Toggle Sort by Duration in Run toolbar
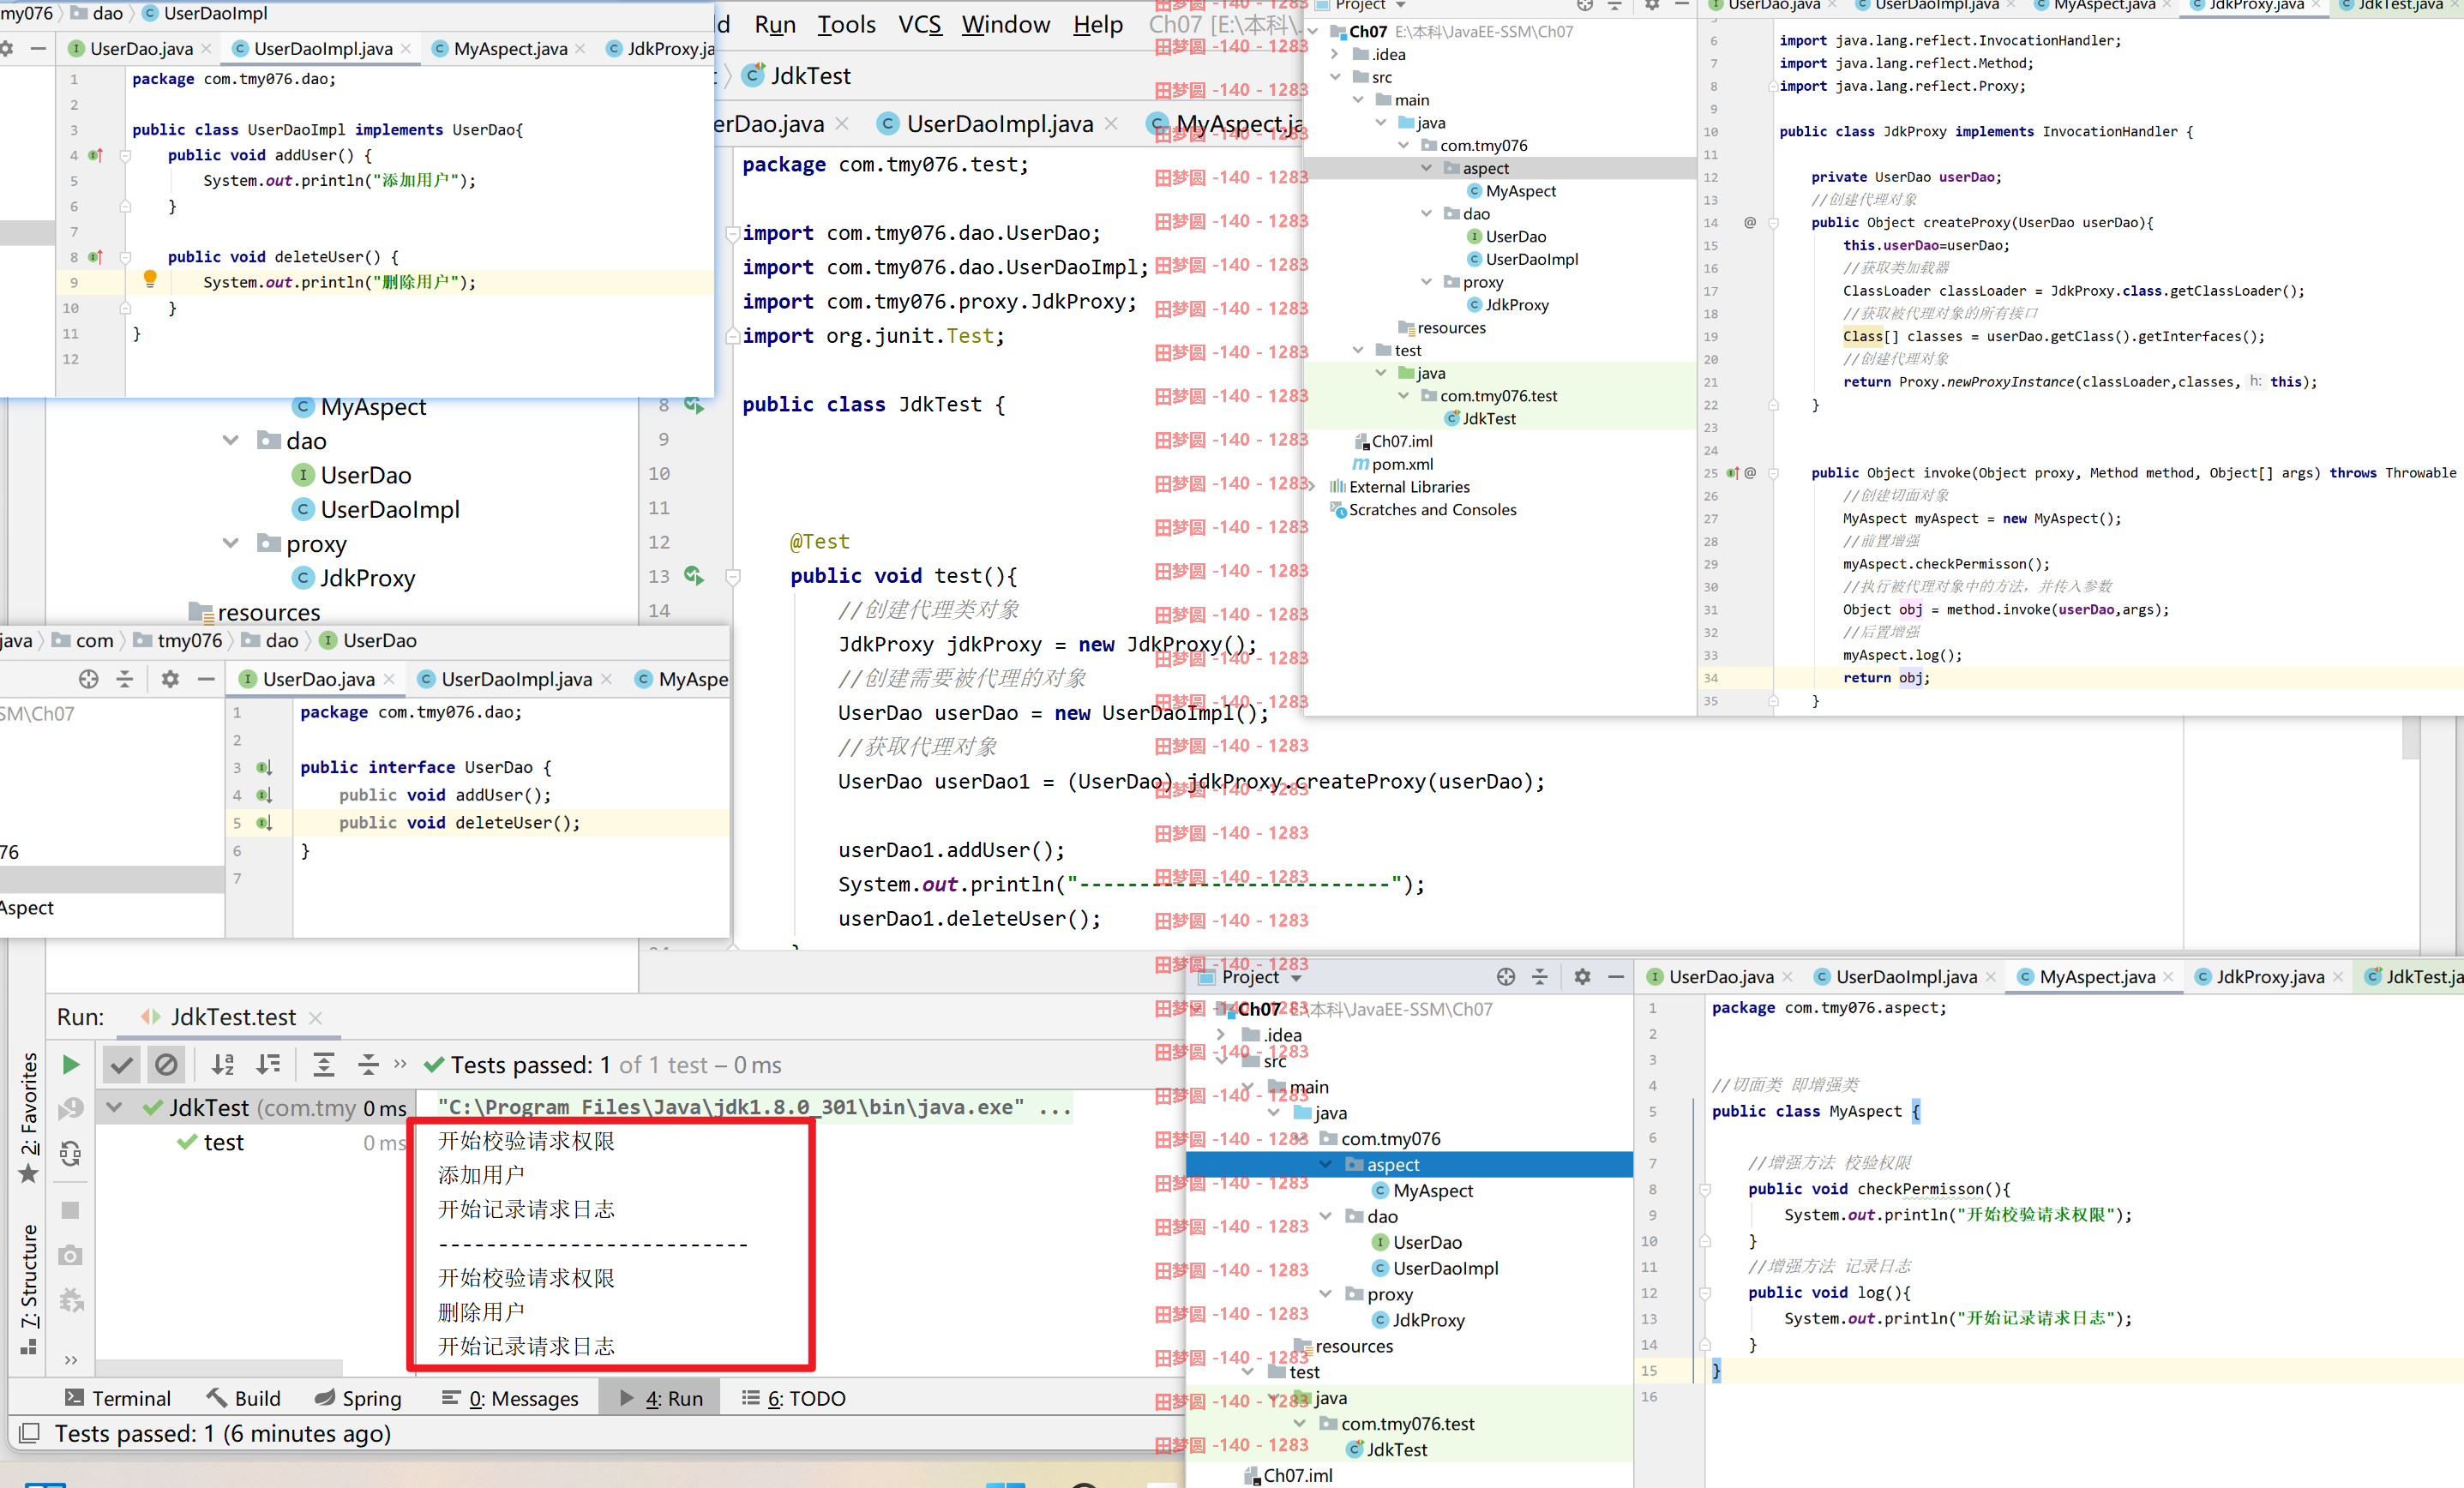The width and height of the screenshot is (2464, 1488). point(268,1065)
